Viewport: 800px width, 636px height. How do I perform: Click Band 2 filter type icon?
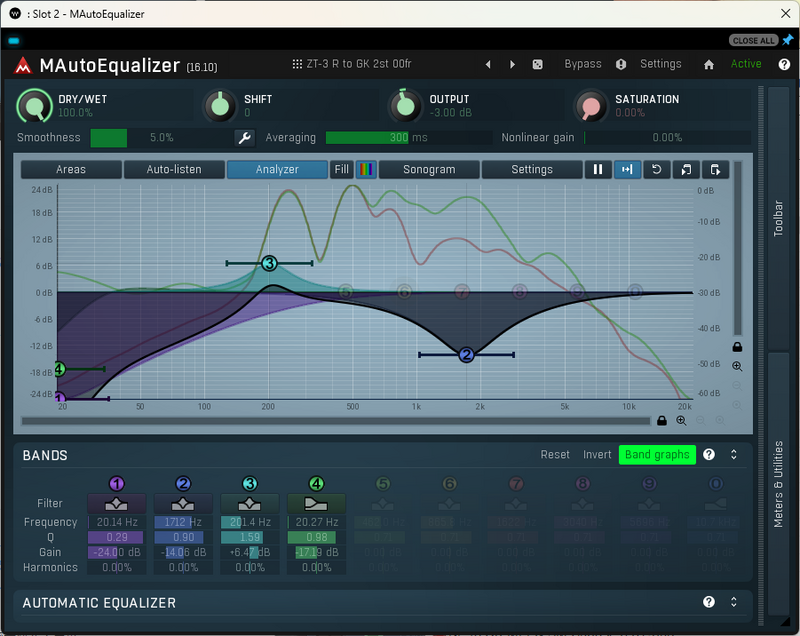coord(183,504)
